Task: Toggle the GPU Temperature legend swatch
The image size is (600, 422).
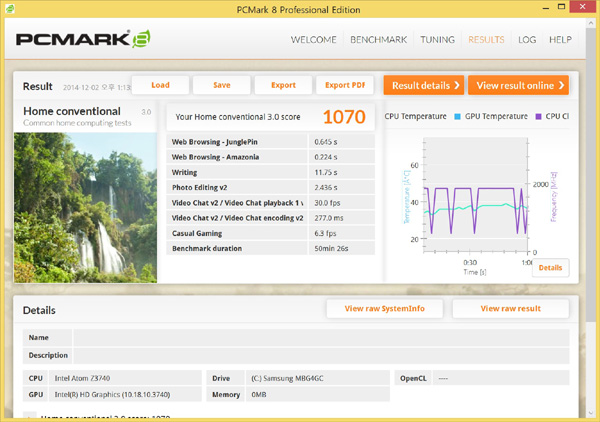Action: tap(457, 116)
